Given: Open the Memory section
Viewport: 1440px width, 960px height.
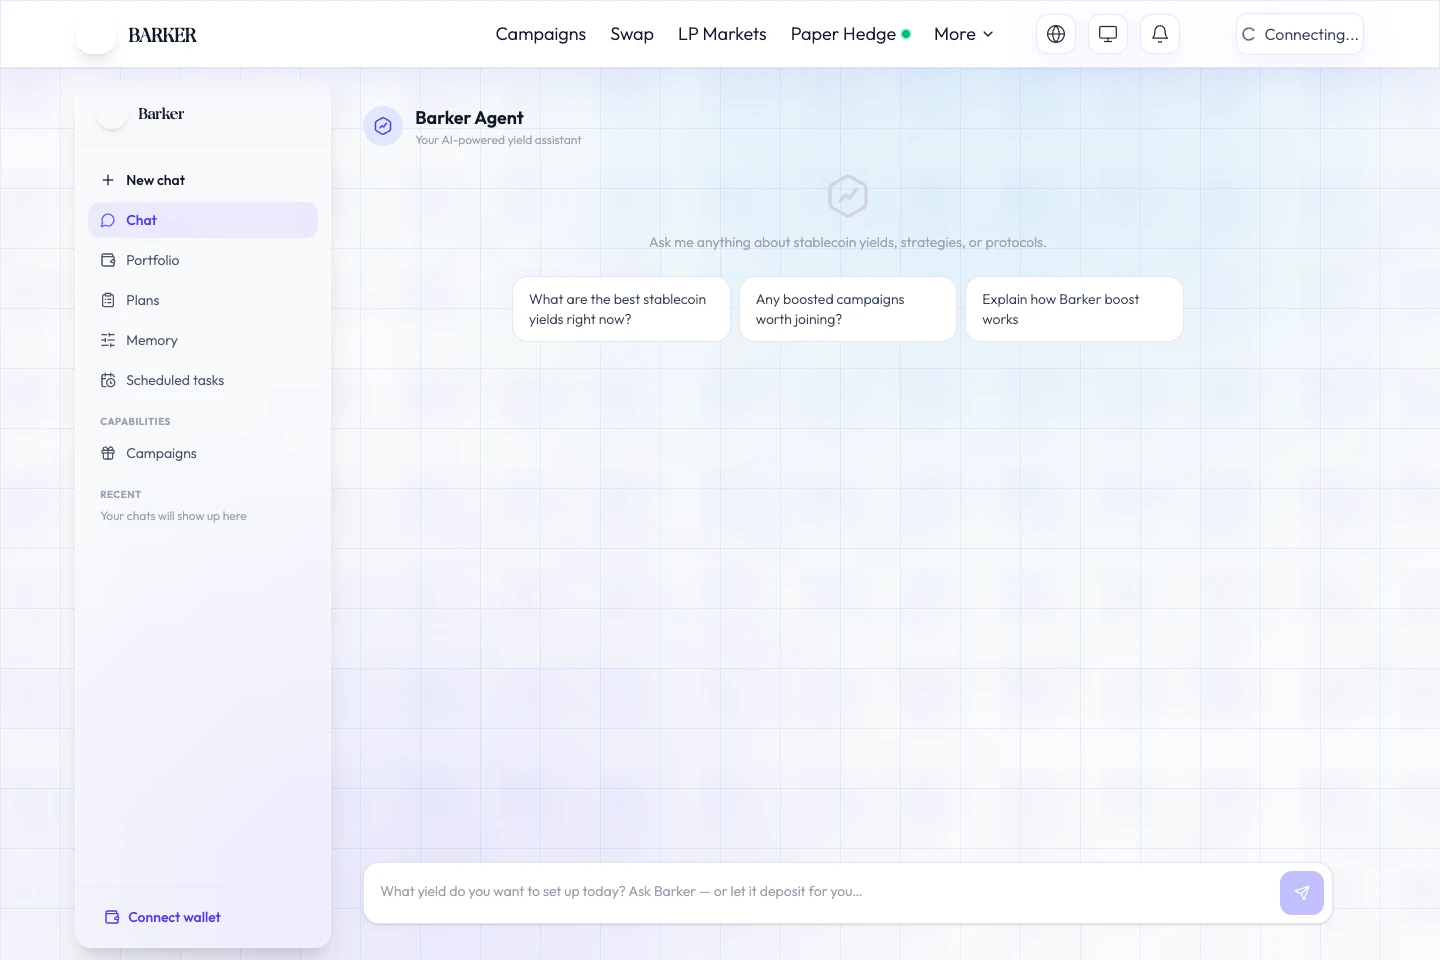Looking at the screenshot, I should (203, 340).
